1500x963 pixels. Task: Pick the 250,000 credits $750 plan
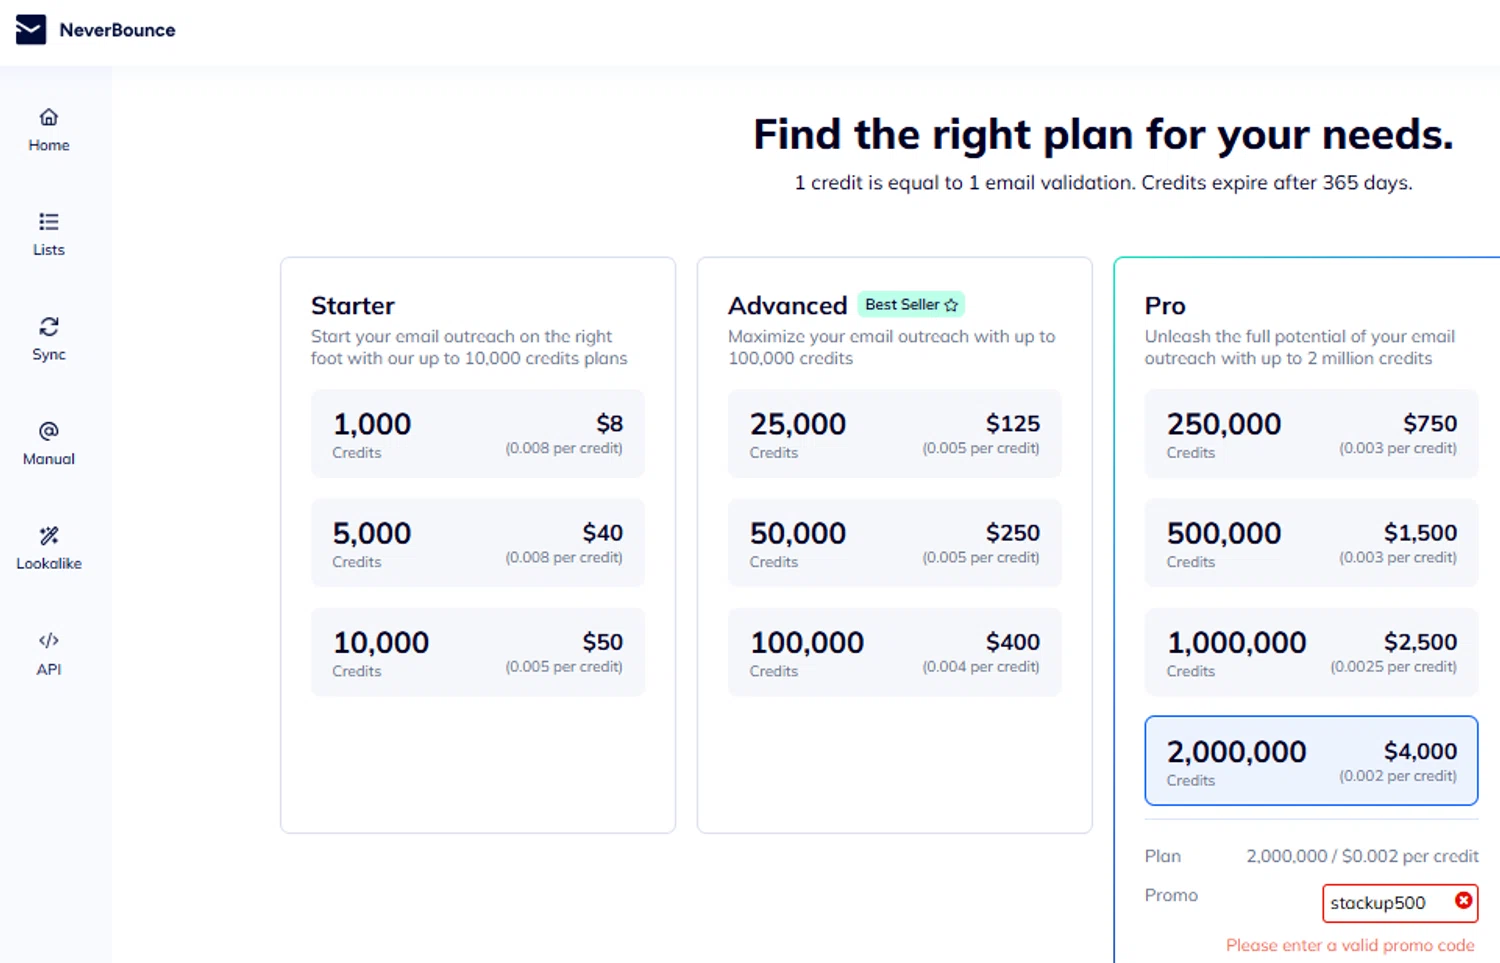click(1310, 434)
